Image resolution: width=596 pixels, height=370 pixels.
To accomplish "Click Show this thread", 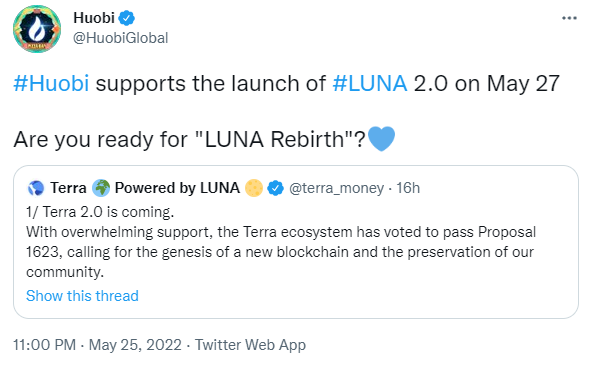I will pyautogui.click(x=82, y=295).
